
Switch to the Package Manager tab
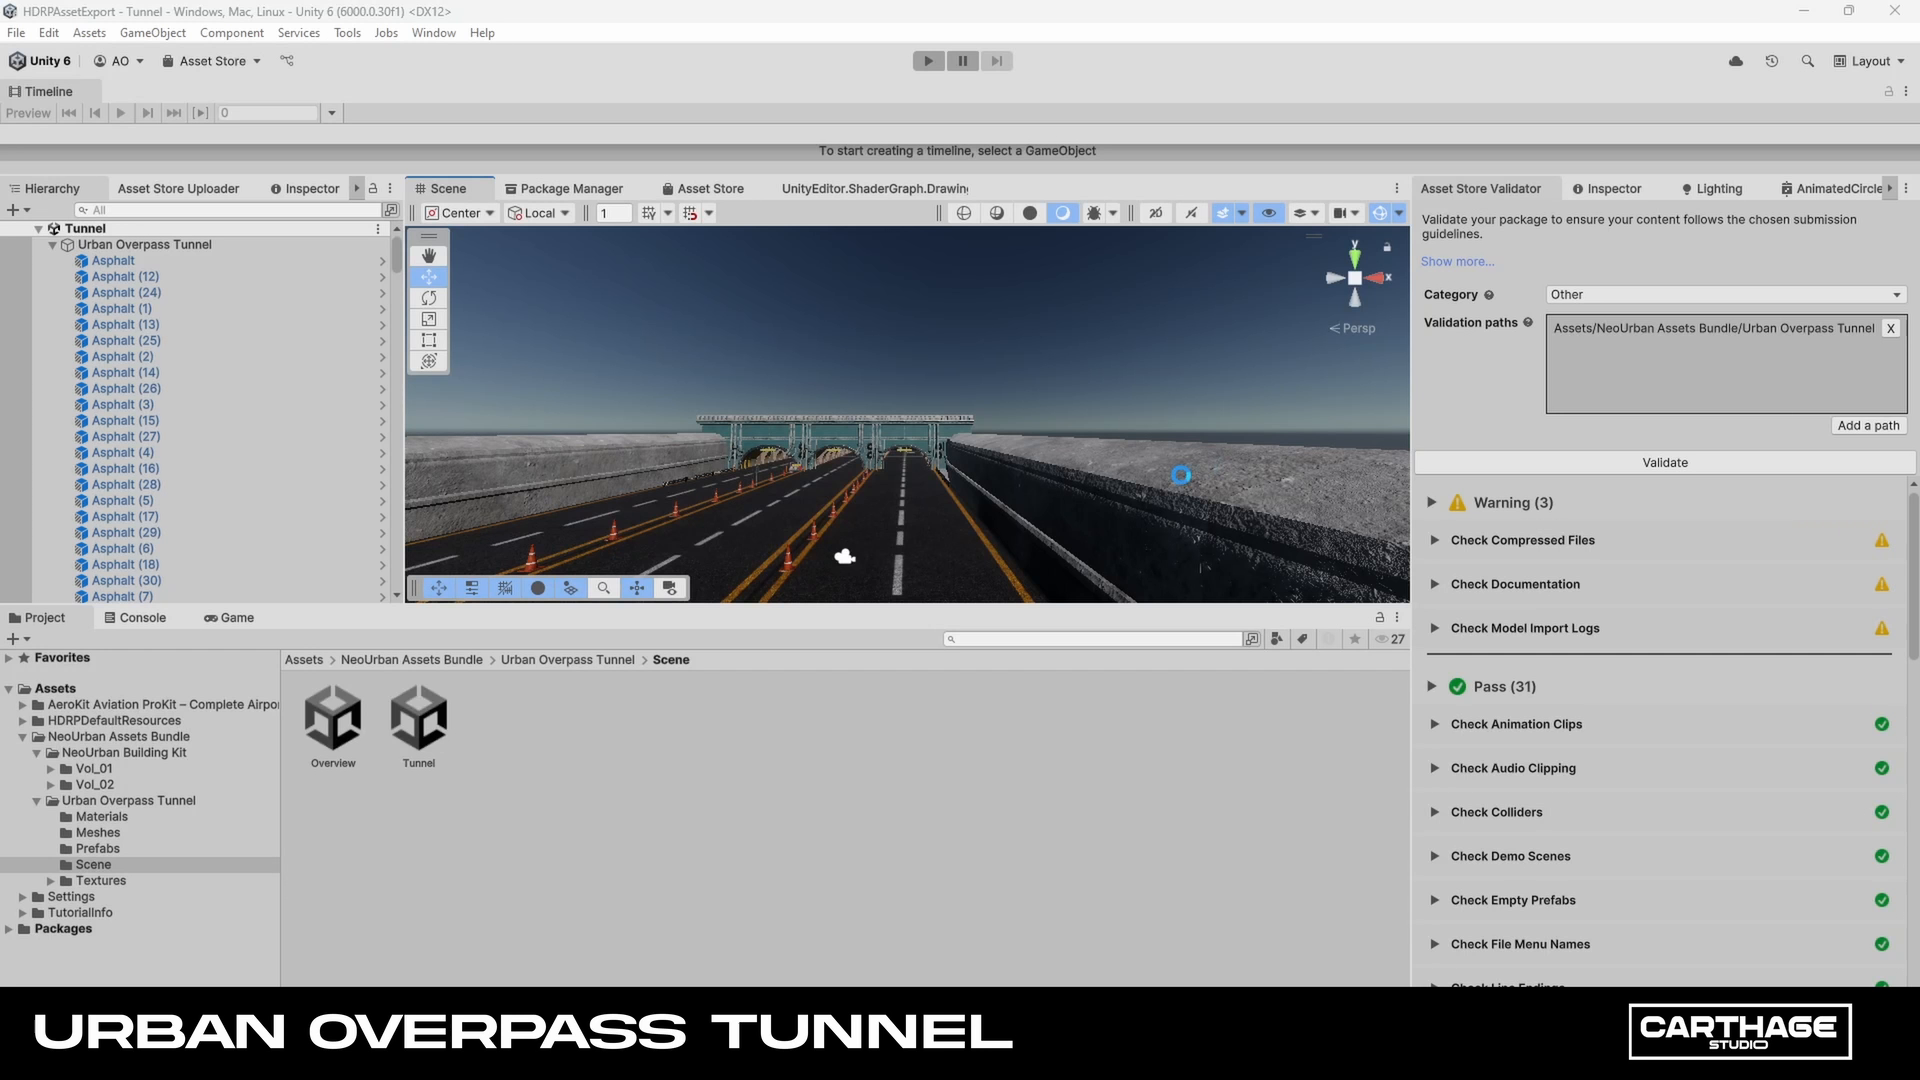pos(564,188)
